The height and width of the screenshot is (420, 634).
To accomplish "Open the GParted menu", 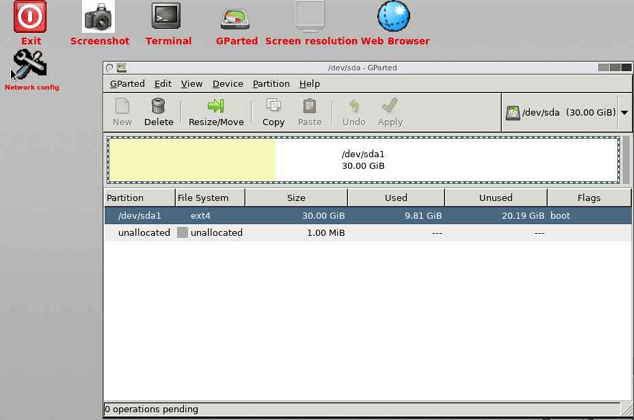I will [x=127, y=84].
